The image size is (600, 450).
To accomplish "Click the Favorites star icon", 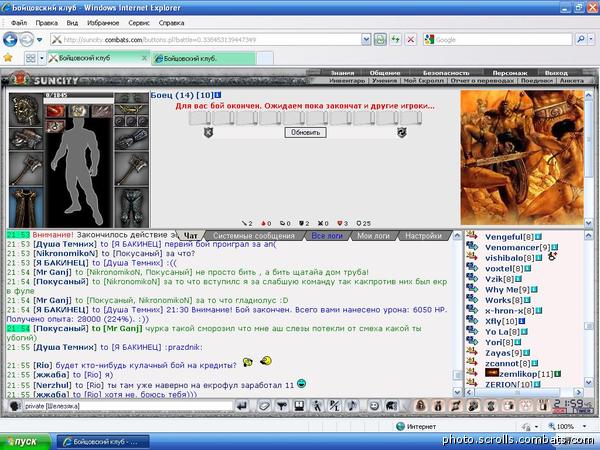I will point(8,58).
